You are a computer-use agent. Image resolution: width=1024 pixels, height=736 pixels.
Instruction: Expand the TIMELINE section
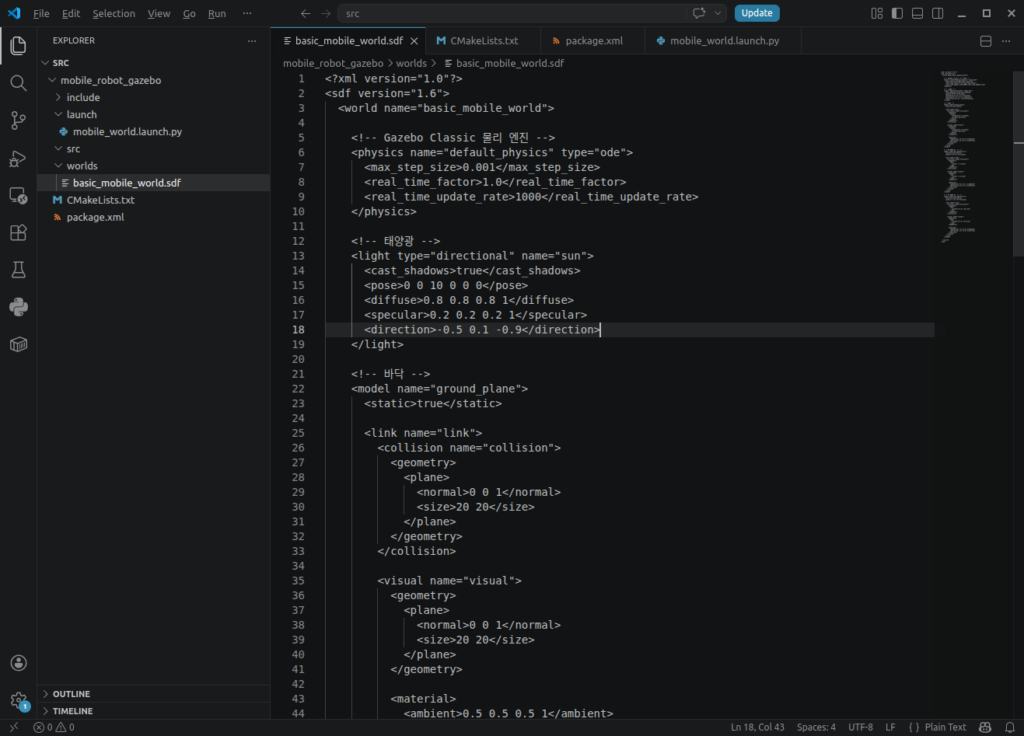tap(154, 711)
